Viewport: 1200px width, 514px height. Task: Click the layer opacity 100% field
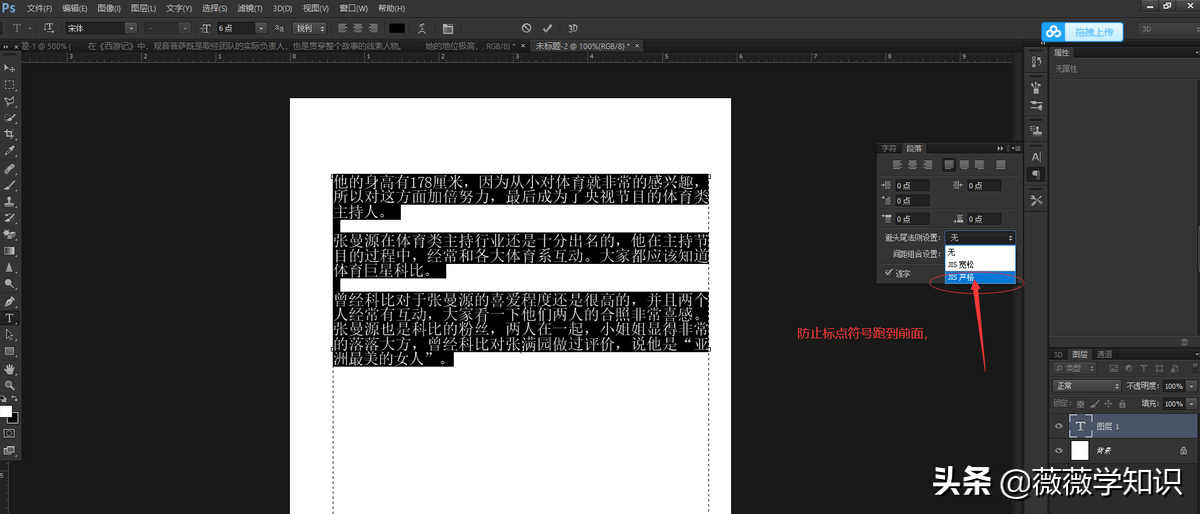pos(1174,386)
